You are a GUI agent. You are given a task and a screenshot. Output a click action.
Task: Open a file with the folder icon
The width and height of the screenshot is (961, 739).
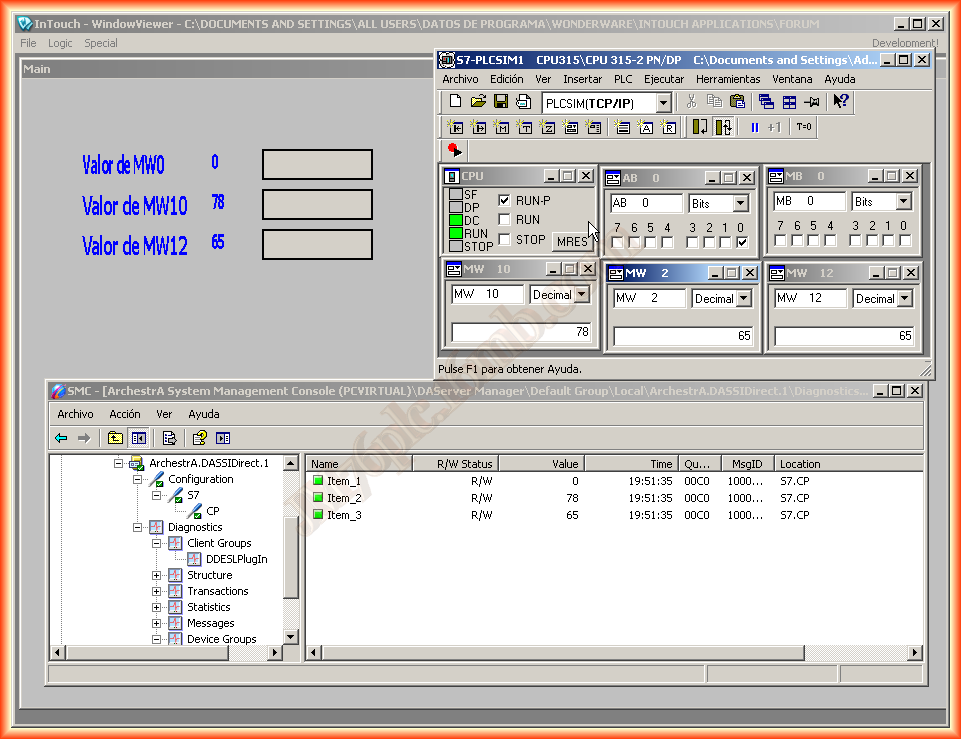click(478, 102)
